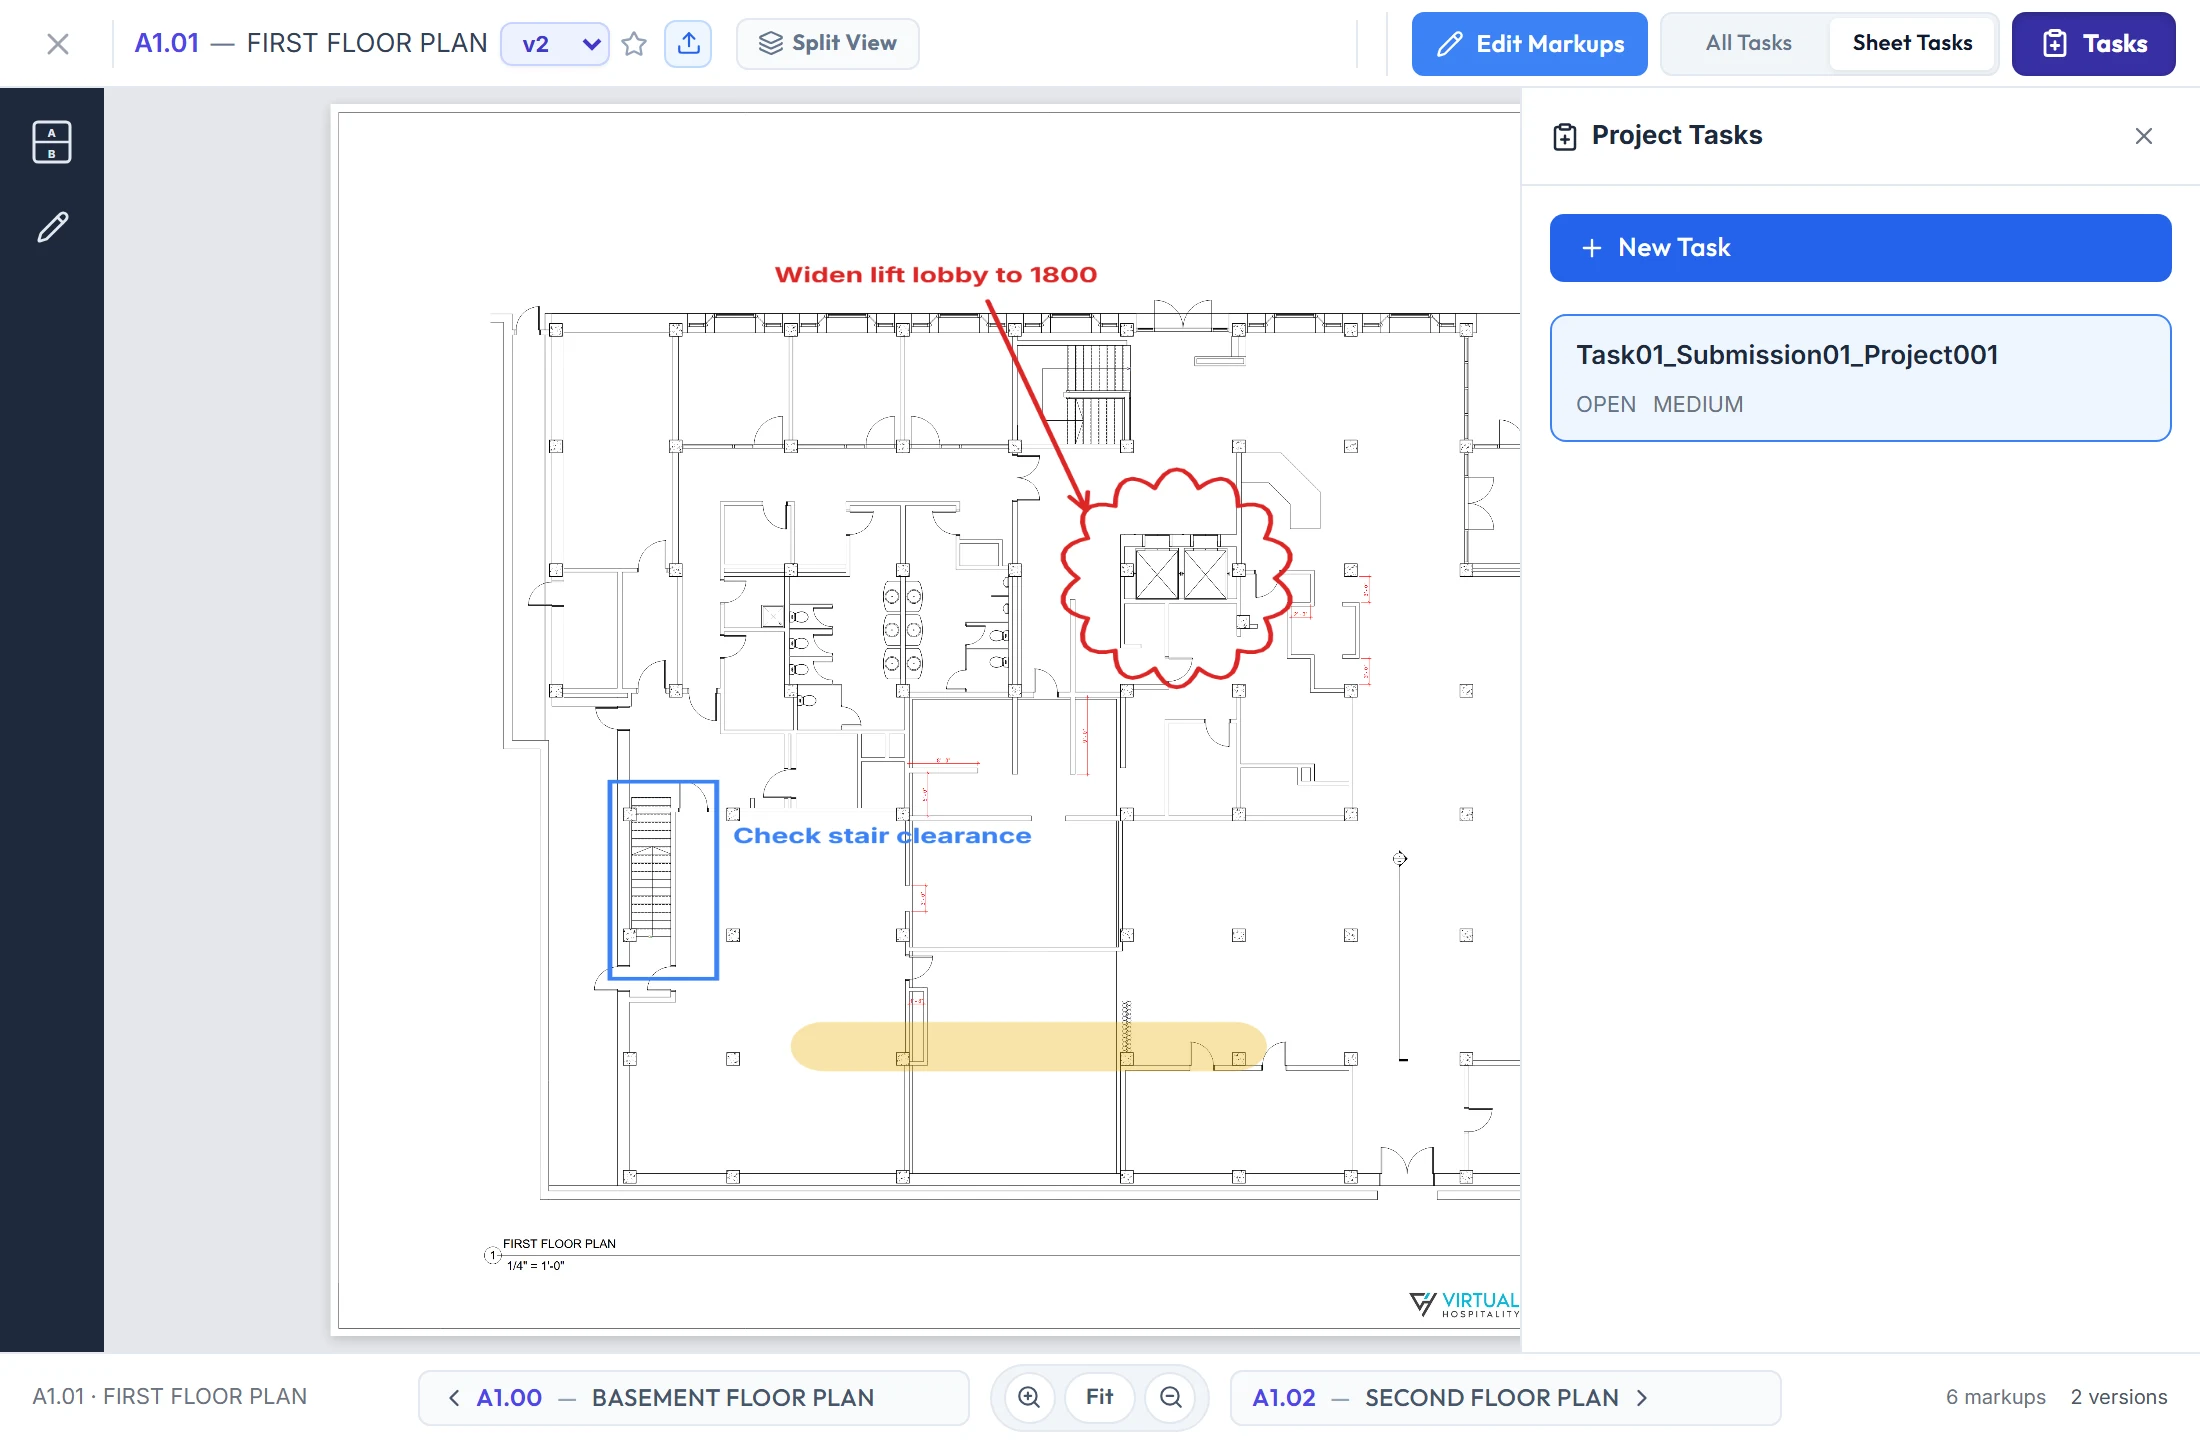Click the zoom in magnifier icon
The image size is (2200, 1440).
[1029, 1397]
